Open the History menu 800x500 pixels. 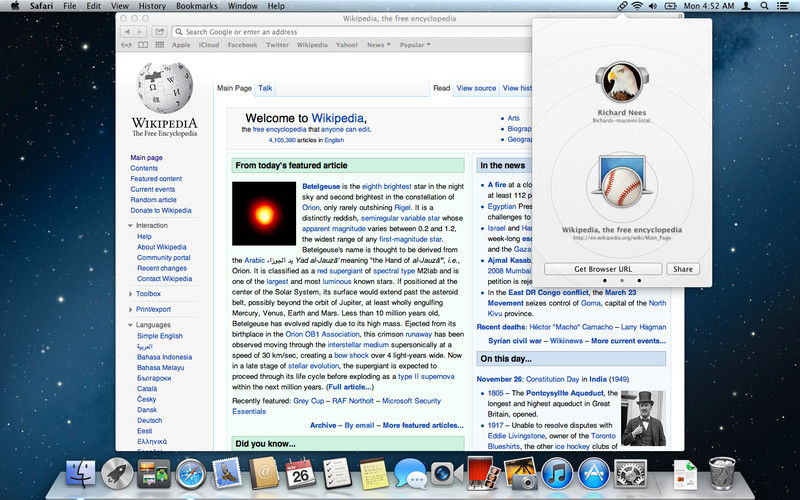coord(152,6)
